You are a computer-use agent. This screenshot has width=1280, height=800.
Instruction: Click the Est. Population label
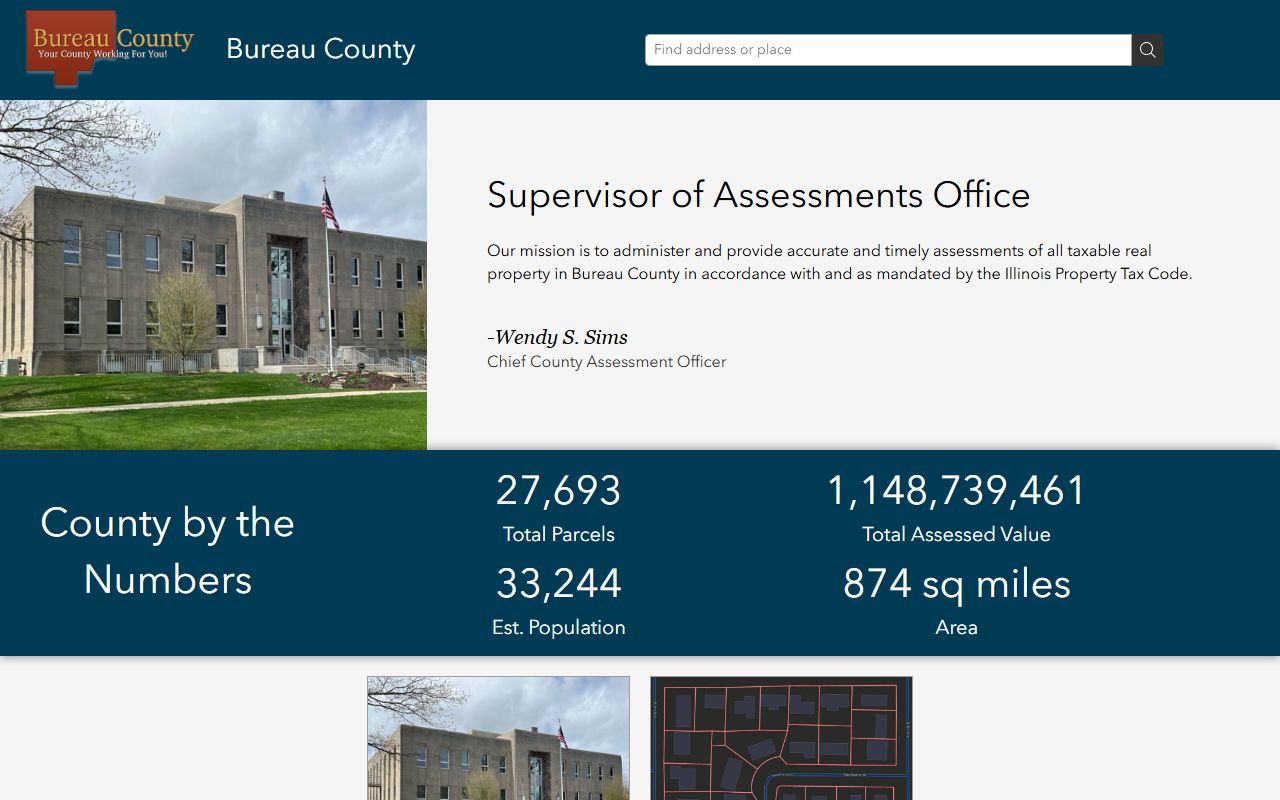(x=559, y=627)
